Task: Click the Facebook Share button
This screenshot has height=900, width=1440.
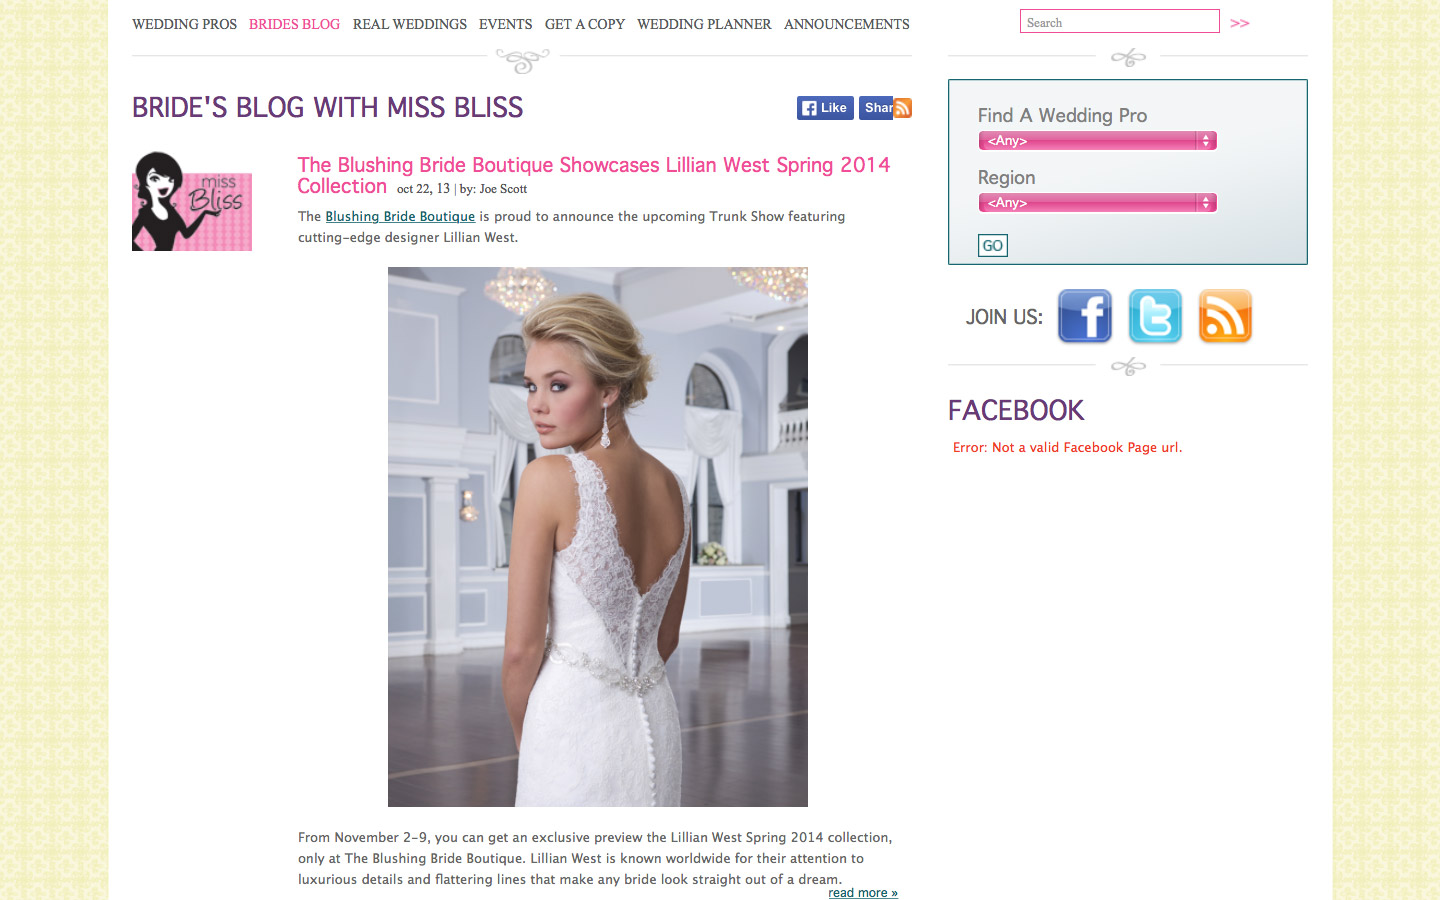Action: point(877,108)
